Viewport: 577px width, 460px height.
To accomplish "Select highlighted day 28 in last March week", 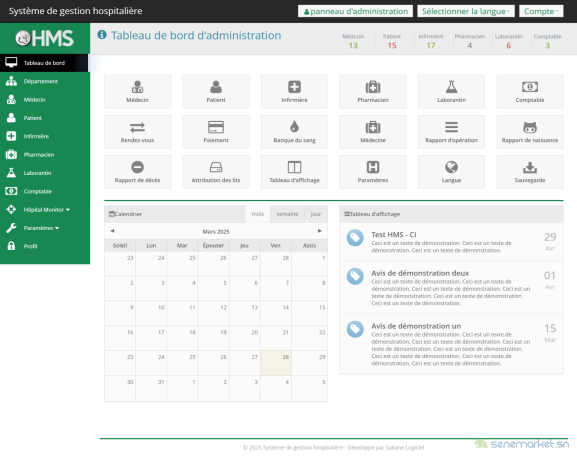I will coord(276,363).
